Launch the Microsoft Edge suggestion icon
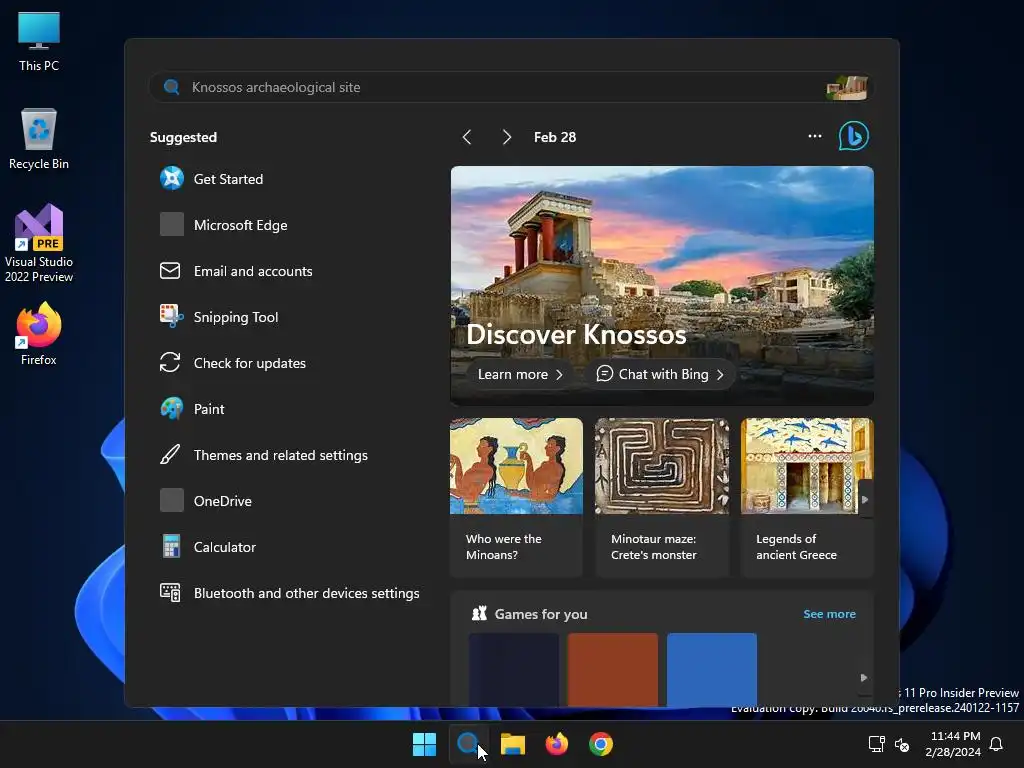 coord(172,224)
